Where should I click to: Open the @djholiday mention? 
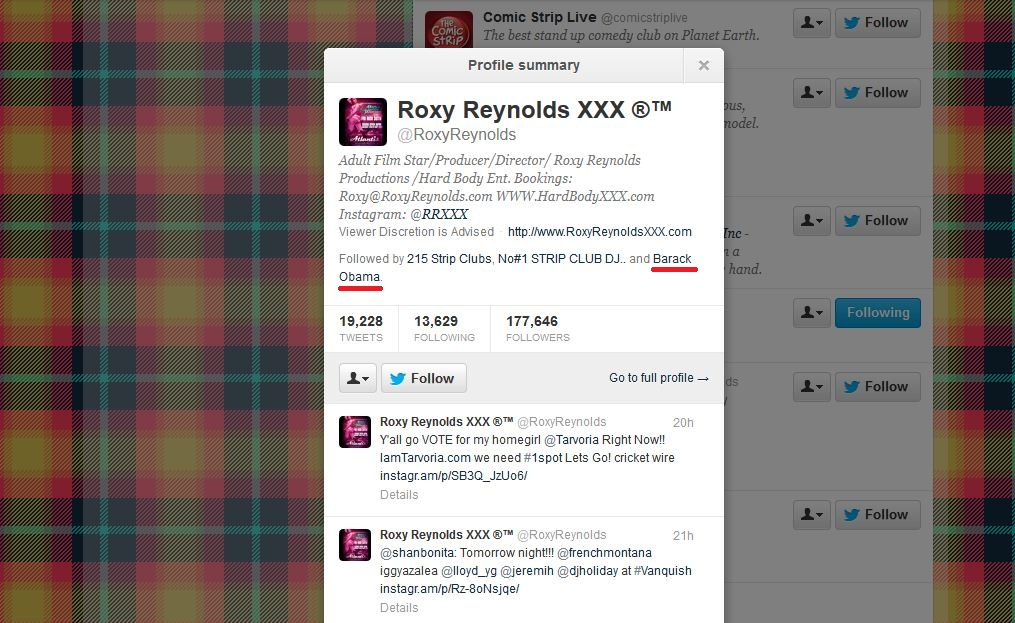588,571
